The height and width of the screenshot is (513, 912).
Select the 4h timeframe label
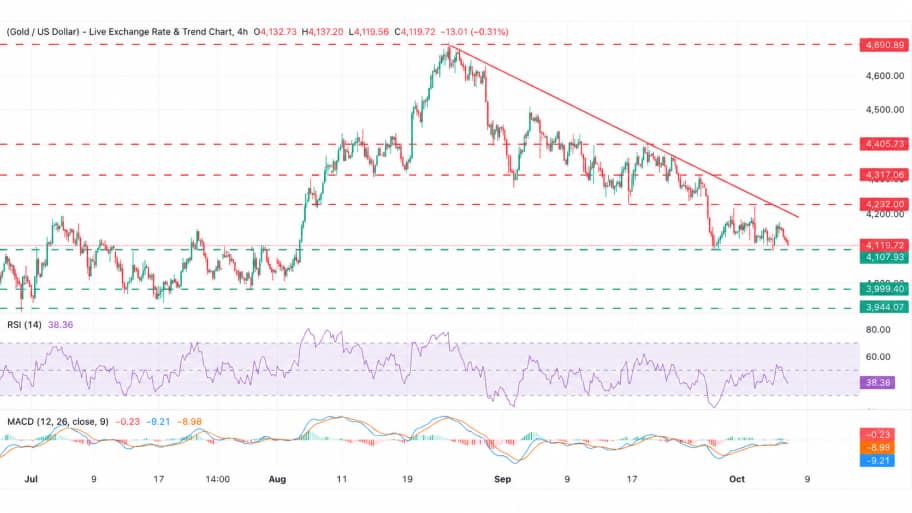(x=243, y=31)
